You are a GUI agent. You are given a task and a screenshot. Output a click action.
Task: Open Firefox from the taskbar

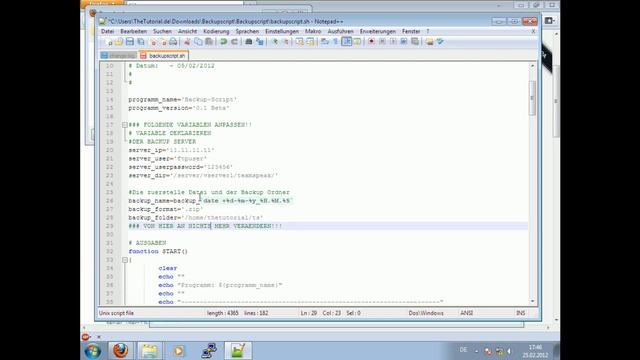tap(120, 351)
